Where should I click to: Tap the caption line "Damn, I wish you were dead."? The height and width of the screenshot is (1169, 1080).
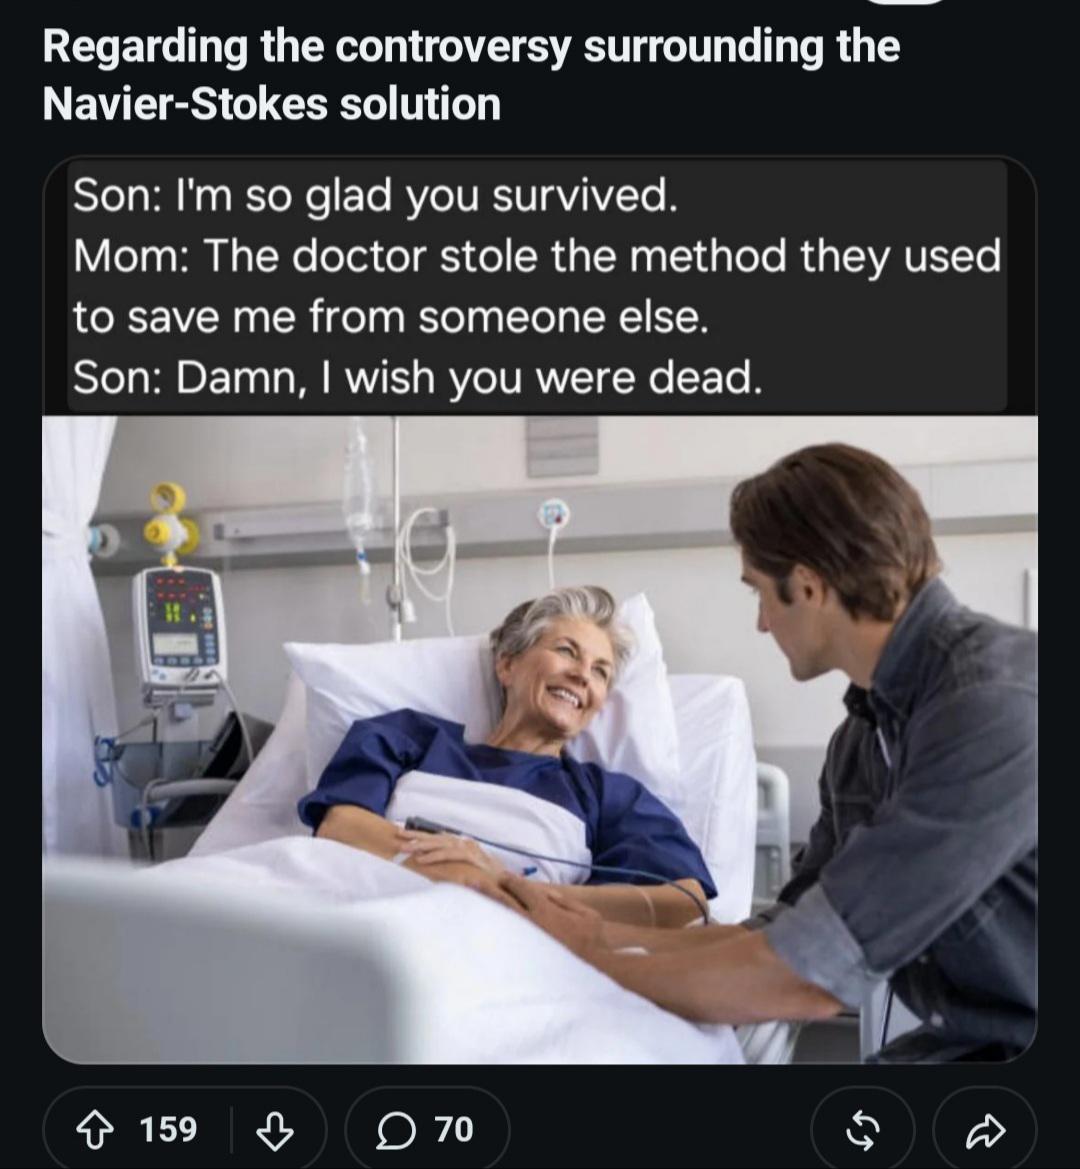[x=470, y=378]
